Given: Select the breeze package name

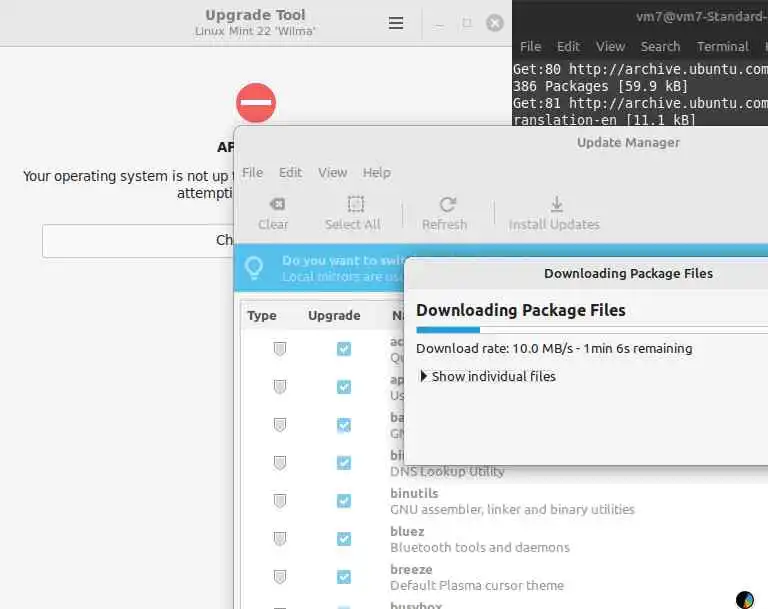Looking at the screenshot, I should click(411, 570).
